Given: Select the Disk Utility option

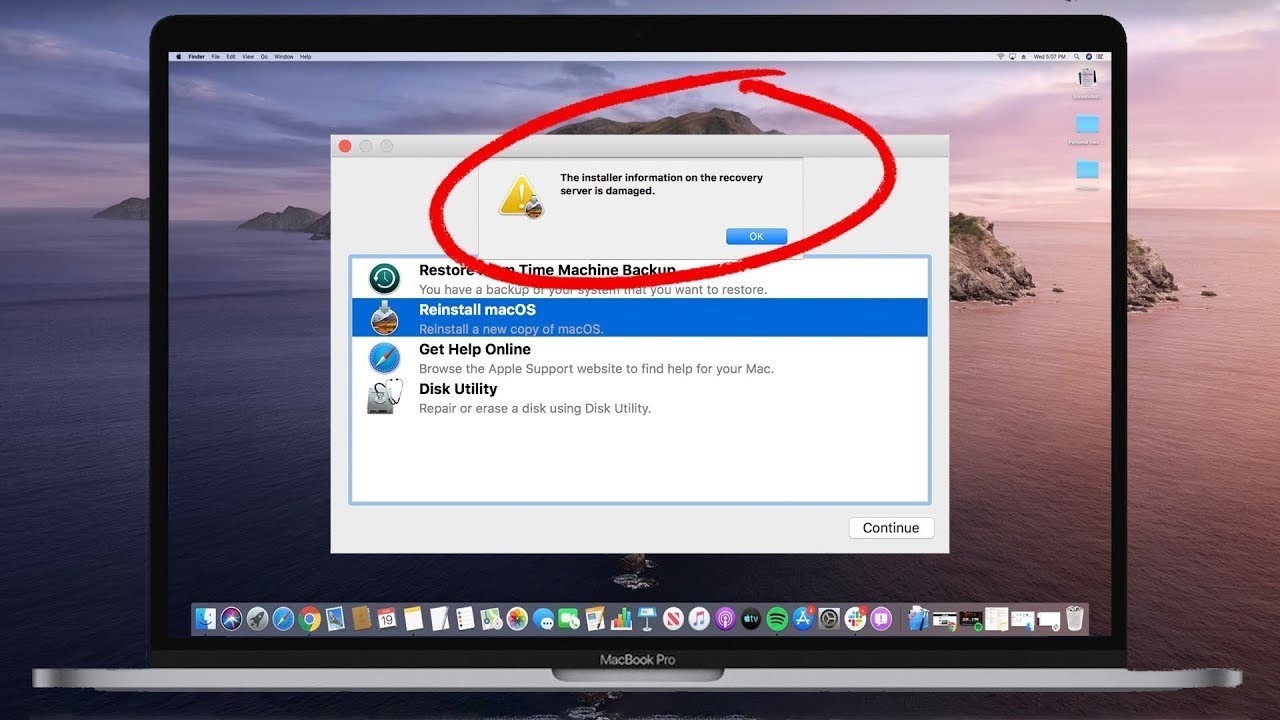Looking at the screenshot, I should click(639, 398).
